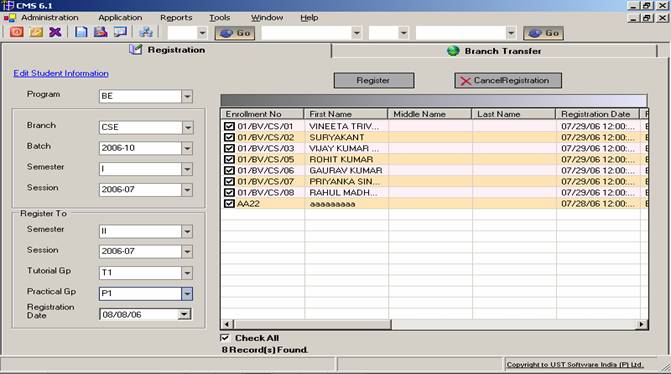Click the Middle Name column header
The width and height of the screenshot is (671, 374).
430,114
